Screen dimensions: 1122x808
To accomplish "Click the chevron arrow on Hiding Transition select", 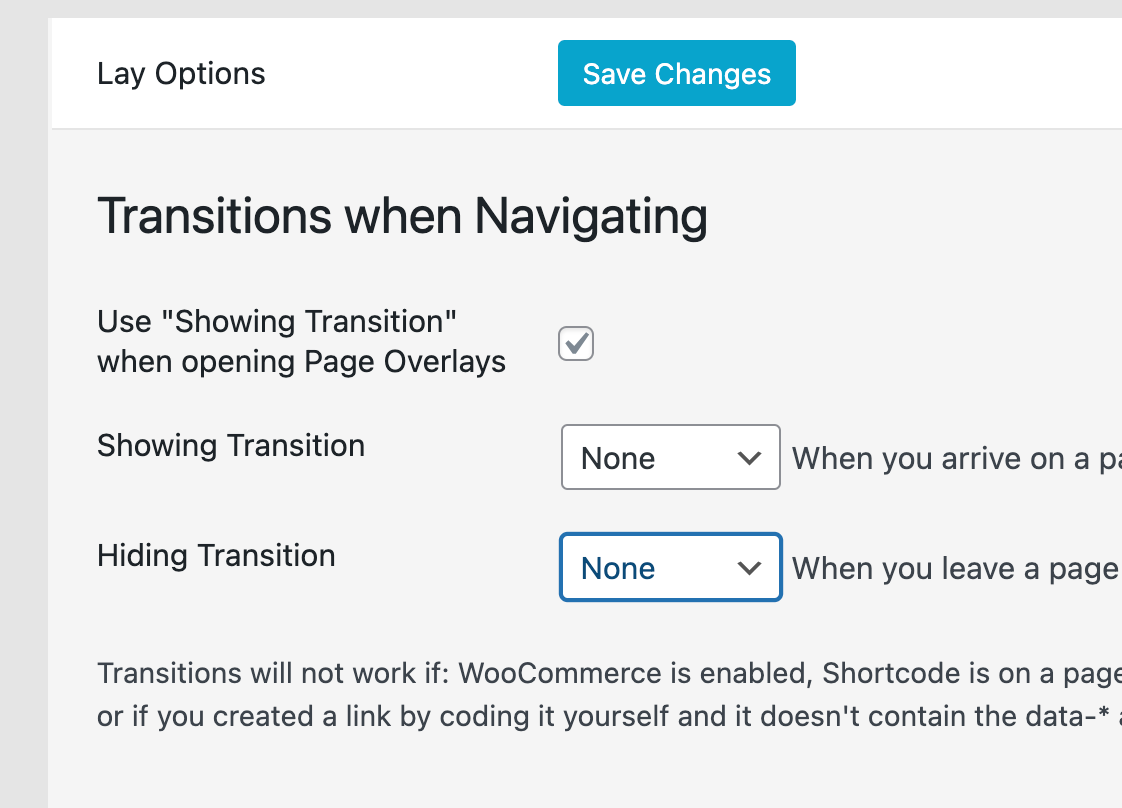I will 749,568.
